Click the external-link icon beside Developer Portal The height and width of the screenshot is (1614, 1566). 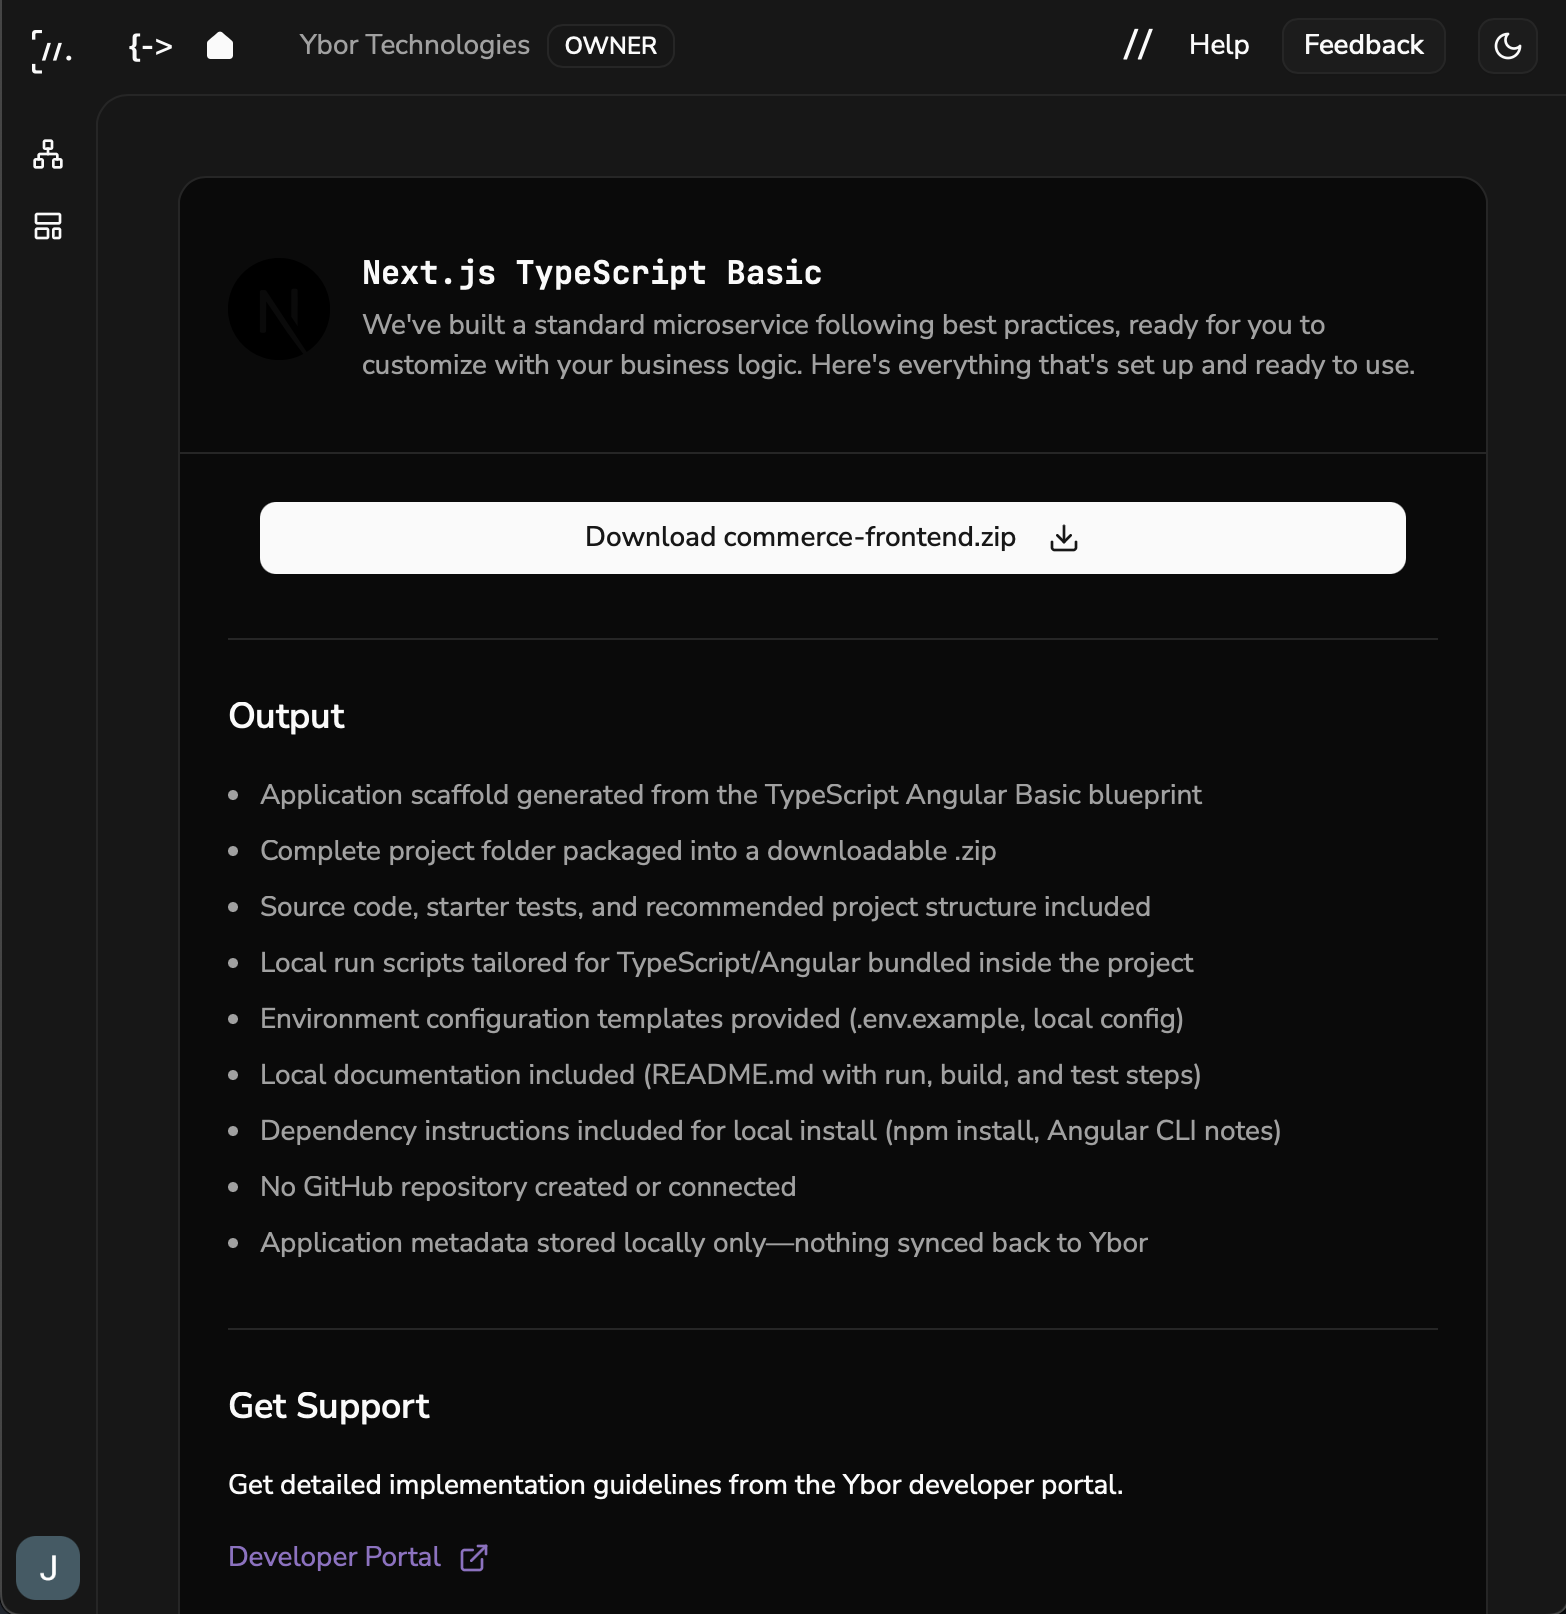tap(472, 1557)
